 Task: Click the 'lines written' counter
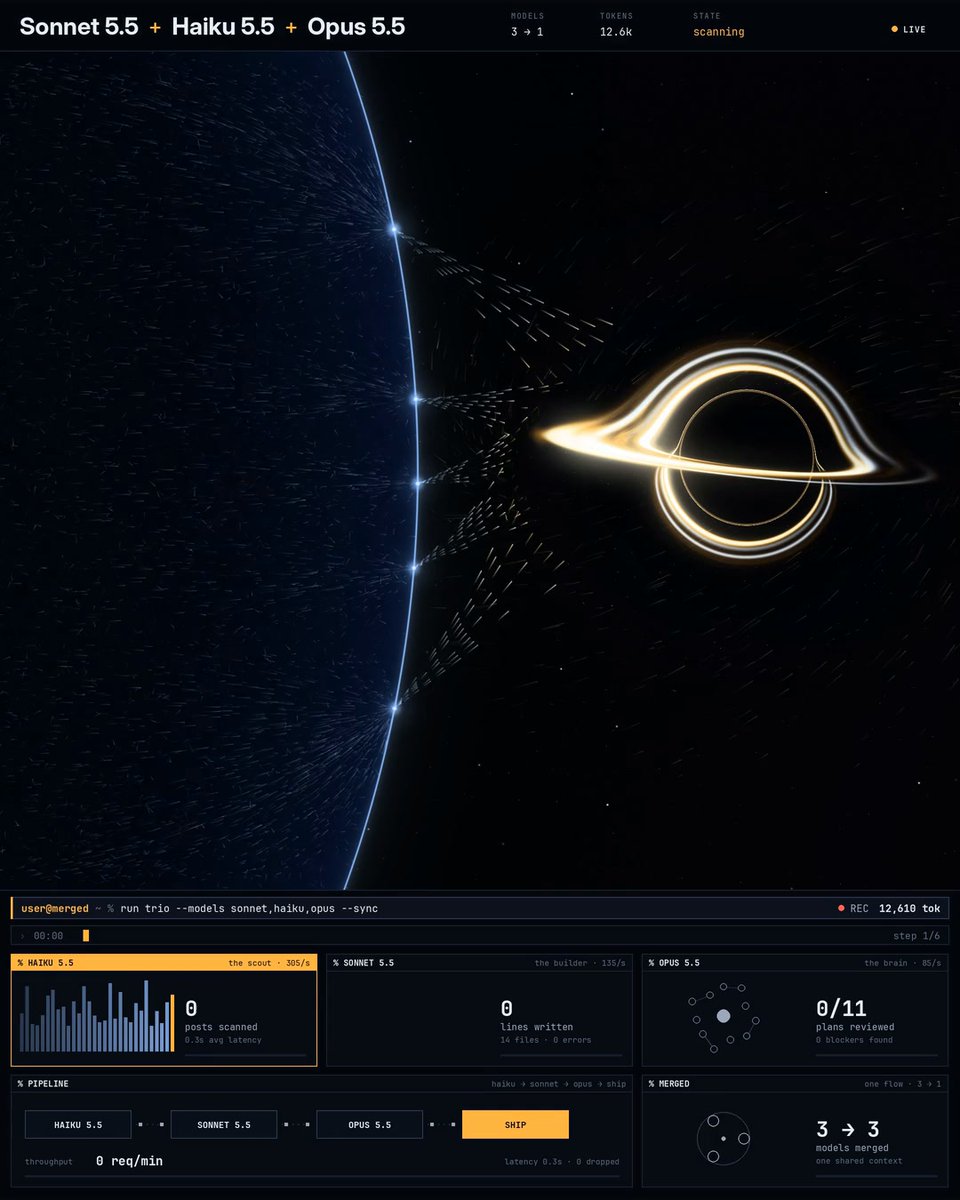coord(537,1027)
